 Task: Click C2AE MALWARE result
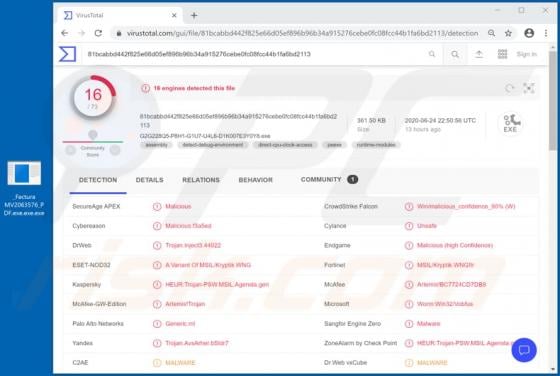[180, 362]
